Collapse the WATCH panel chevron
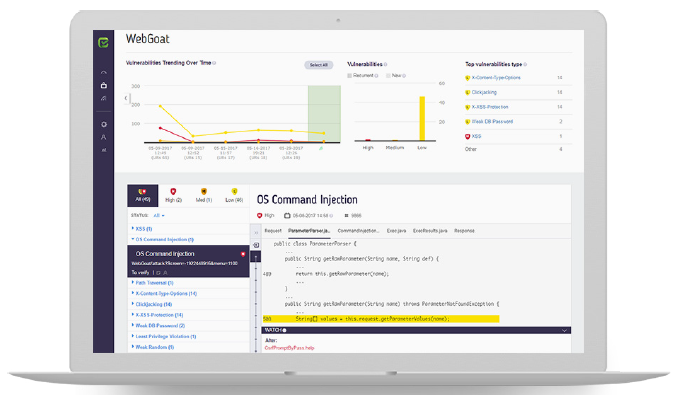 point(564,330)
